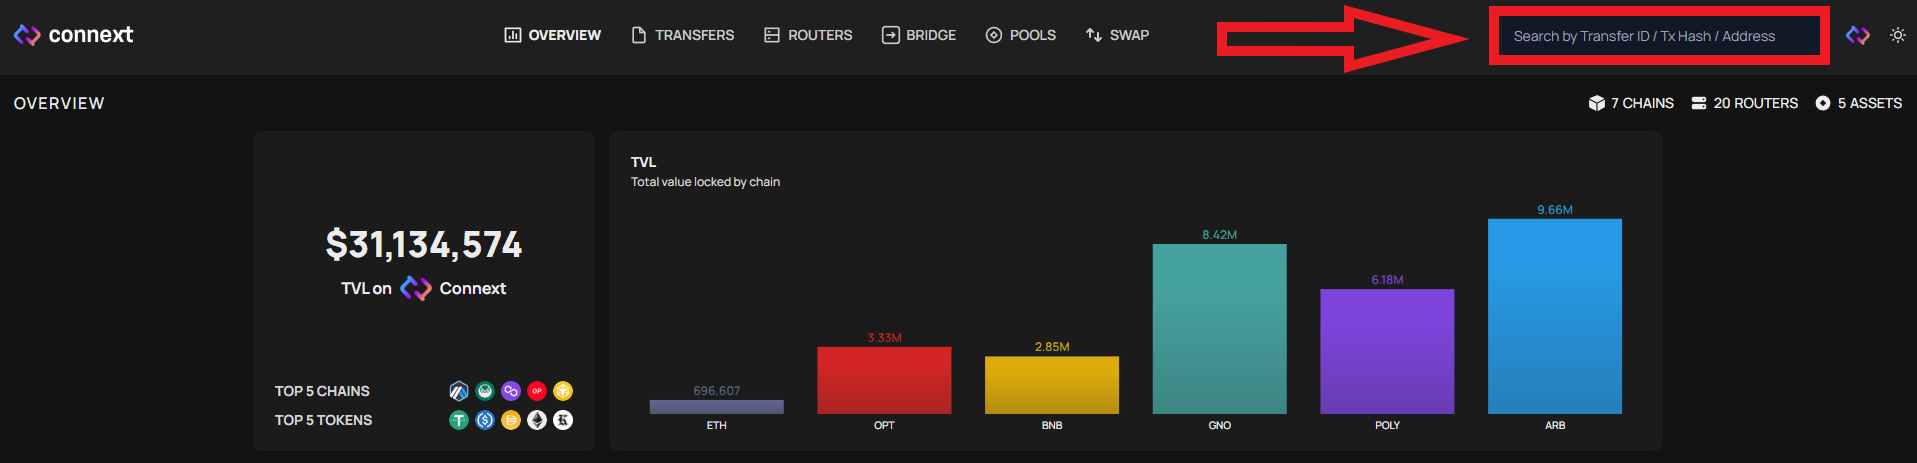The width and height of the screenshot is (1917, 463).
Task: Click the cube icon beside 7 CHAINS
Action: coord(1597,103)
